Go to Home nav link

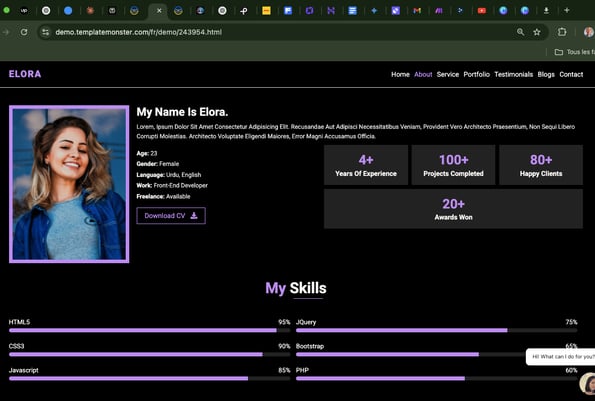(400, 74)
